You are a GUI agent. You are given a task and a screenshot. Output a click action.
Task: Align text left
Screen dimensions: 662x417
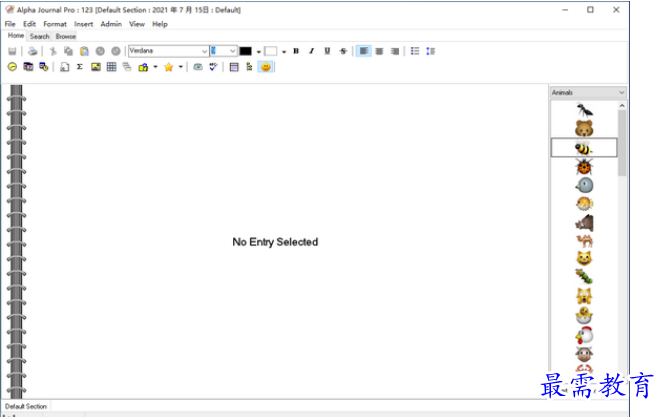click(364, 51)
